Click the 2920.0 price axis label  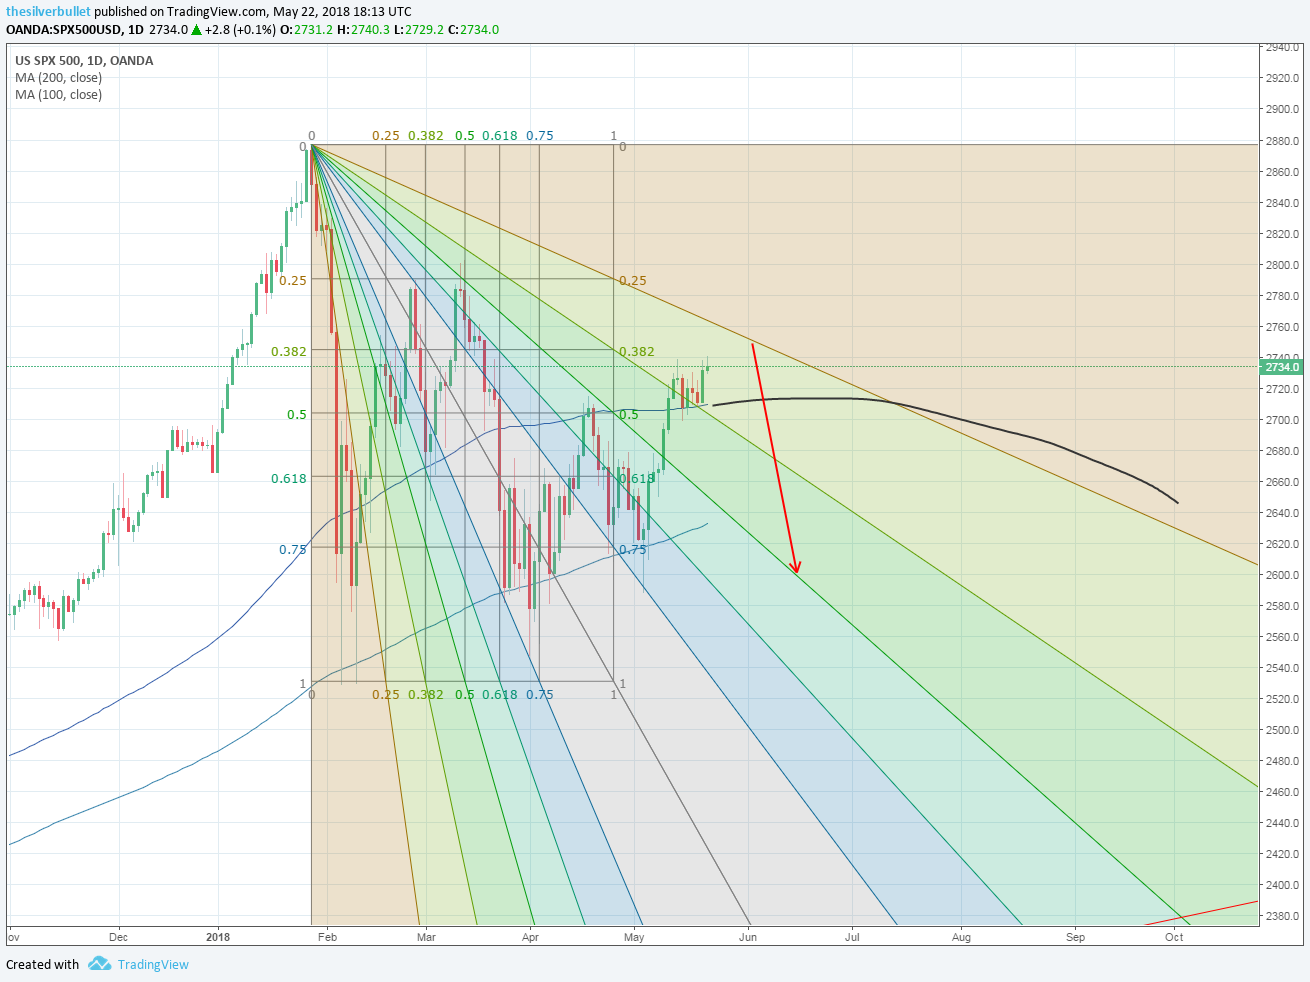[x=1282, y=78]
